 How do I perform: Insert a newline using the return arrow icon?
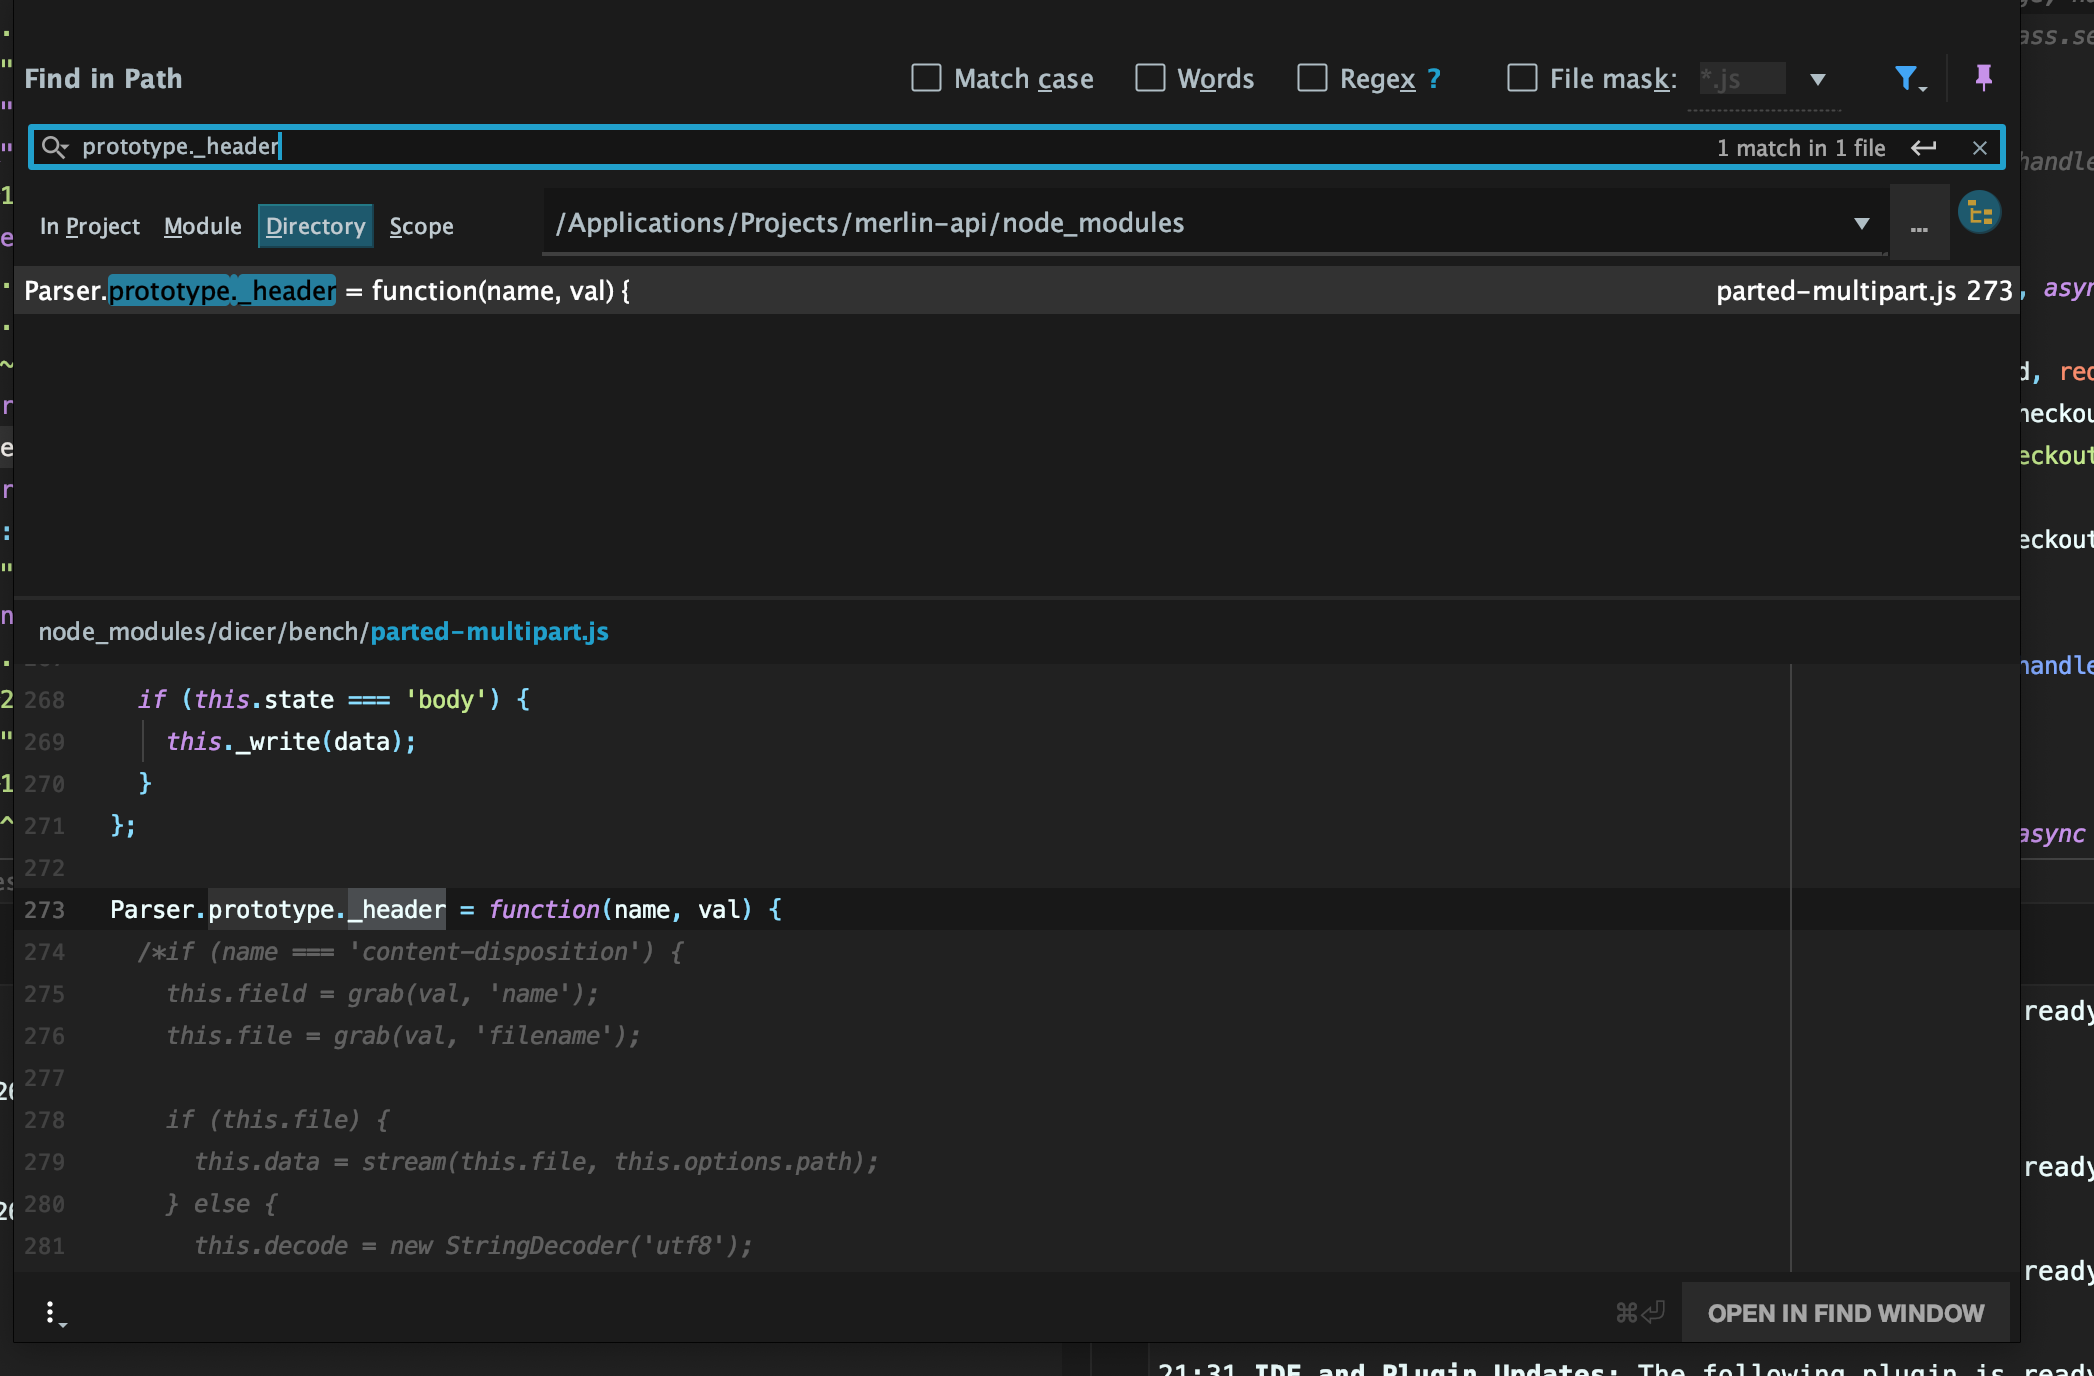pos(1923,147)
